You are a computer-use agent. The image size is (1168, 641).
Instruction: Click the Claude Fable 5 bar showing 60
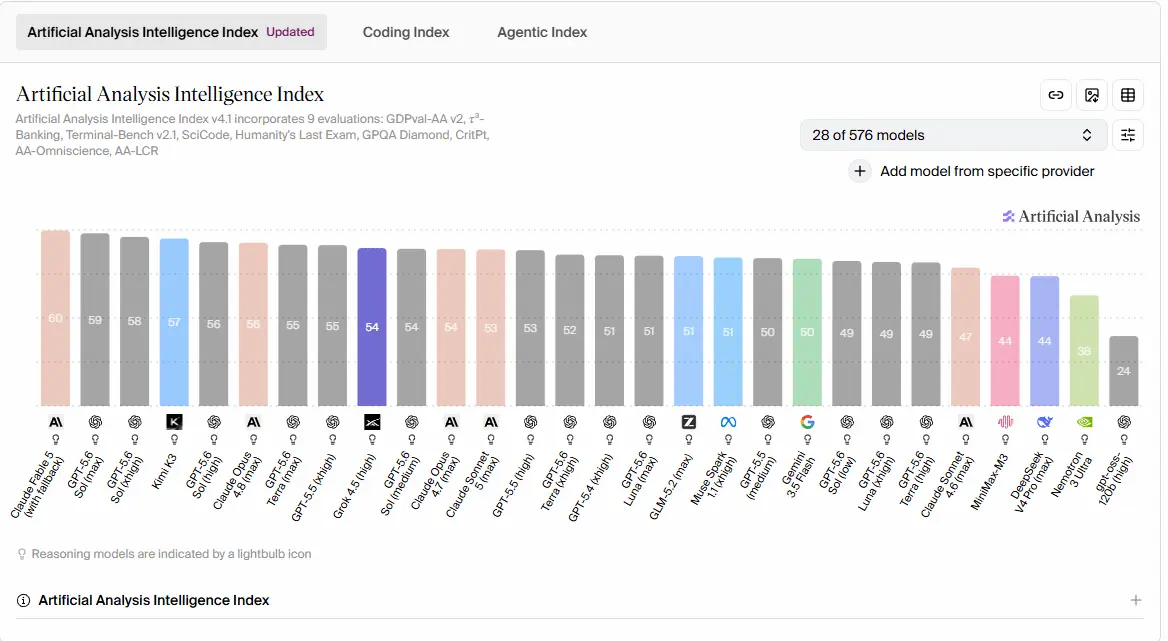55,318
